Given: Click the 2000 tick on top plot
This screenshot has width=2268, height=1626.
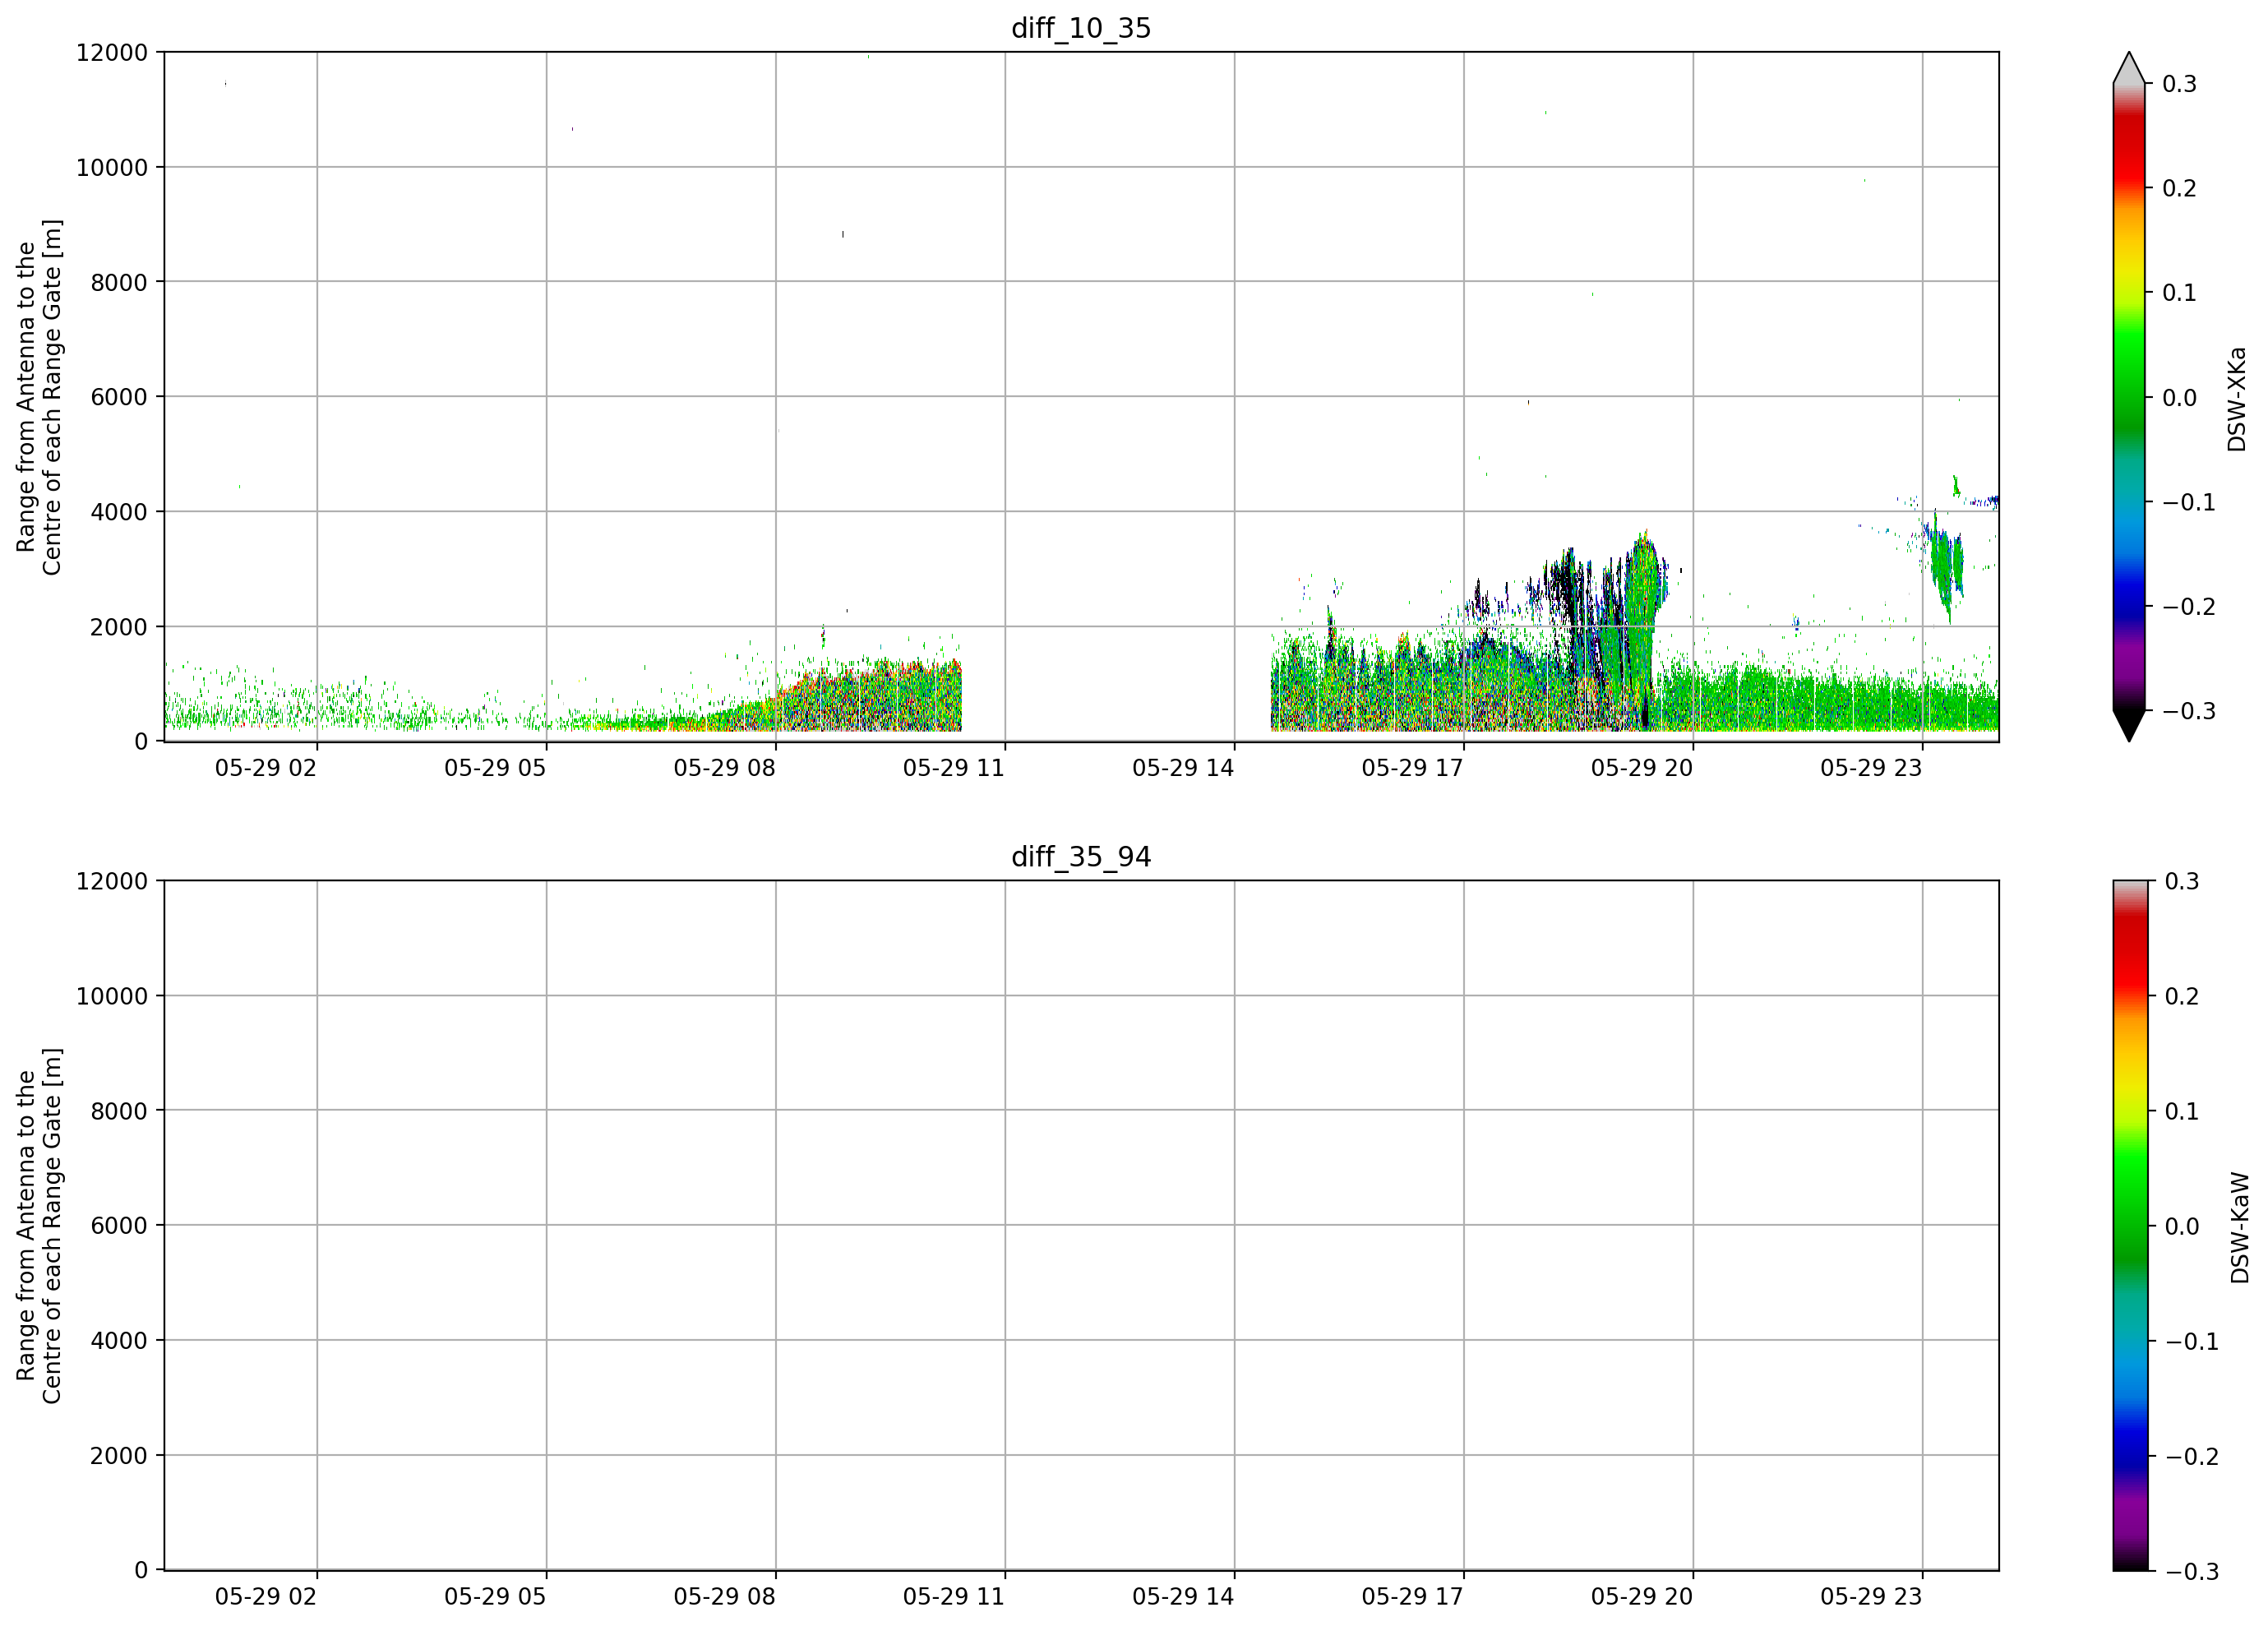Looking at the screenshot, I should (x=119, y=627).
